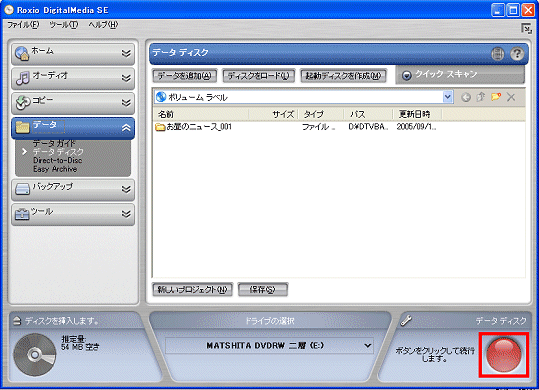Image resolution: width=539 pixels, height=390 pixels.
Task: Select データ ガイド in sidebar
Action: tap(54, 143)
